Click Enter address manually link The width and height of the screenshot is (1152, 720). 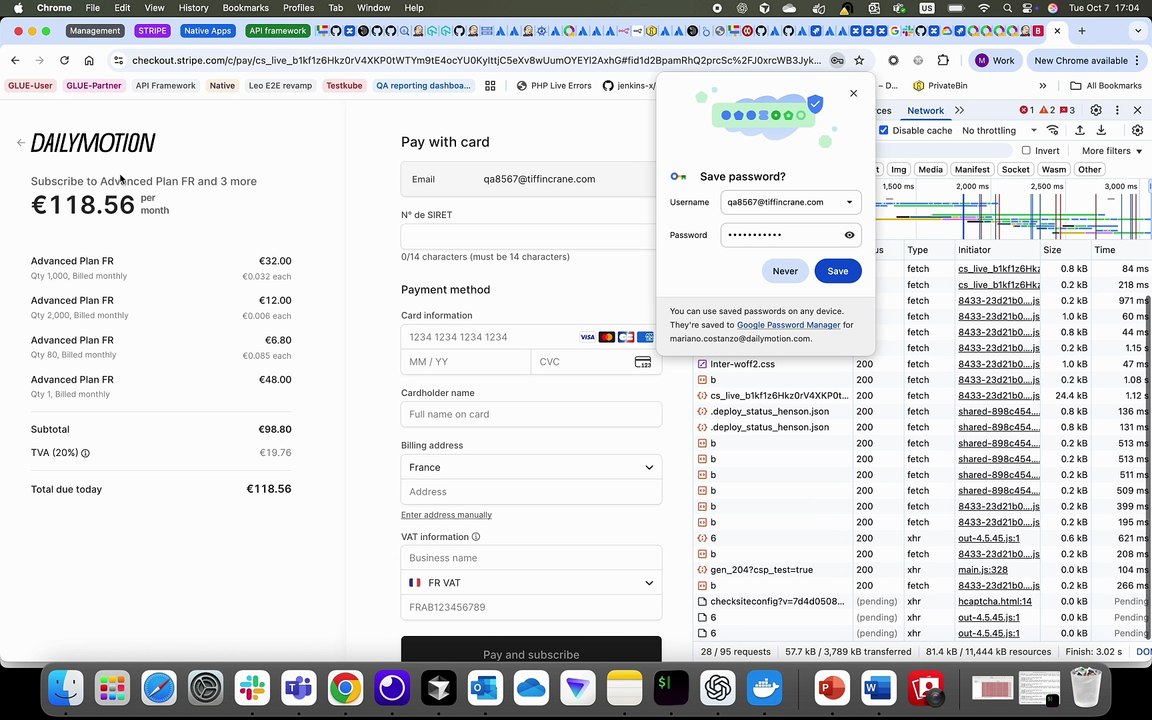click(446, 515)
